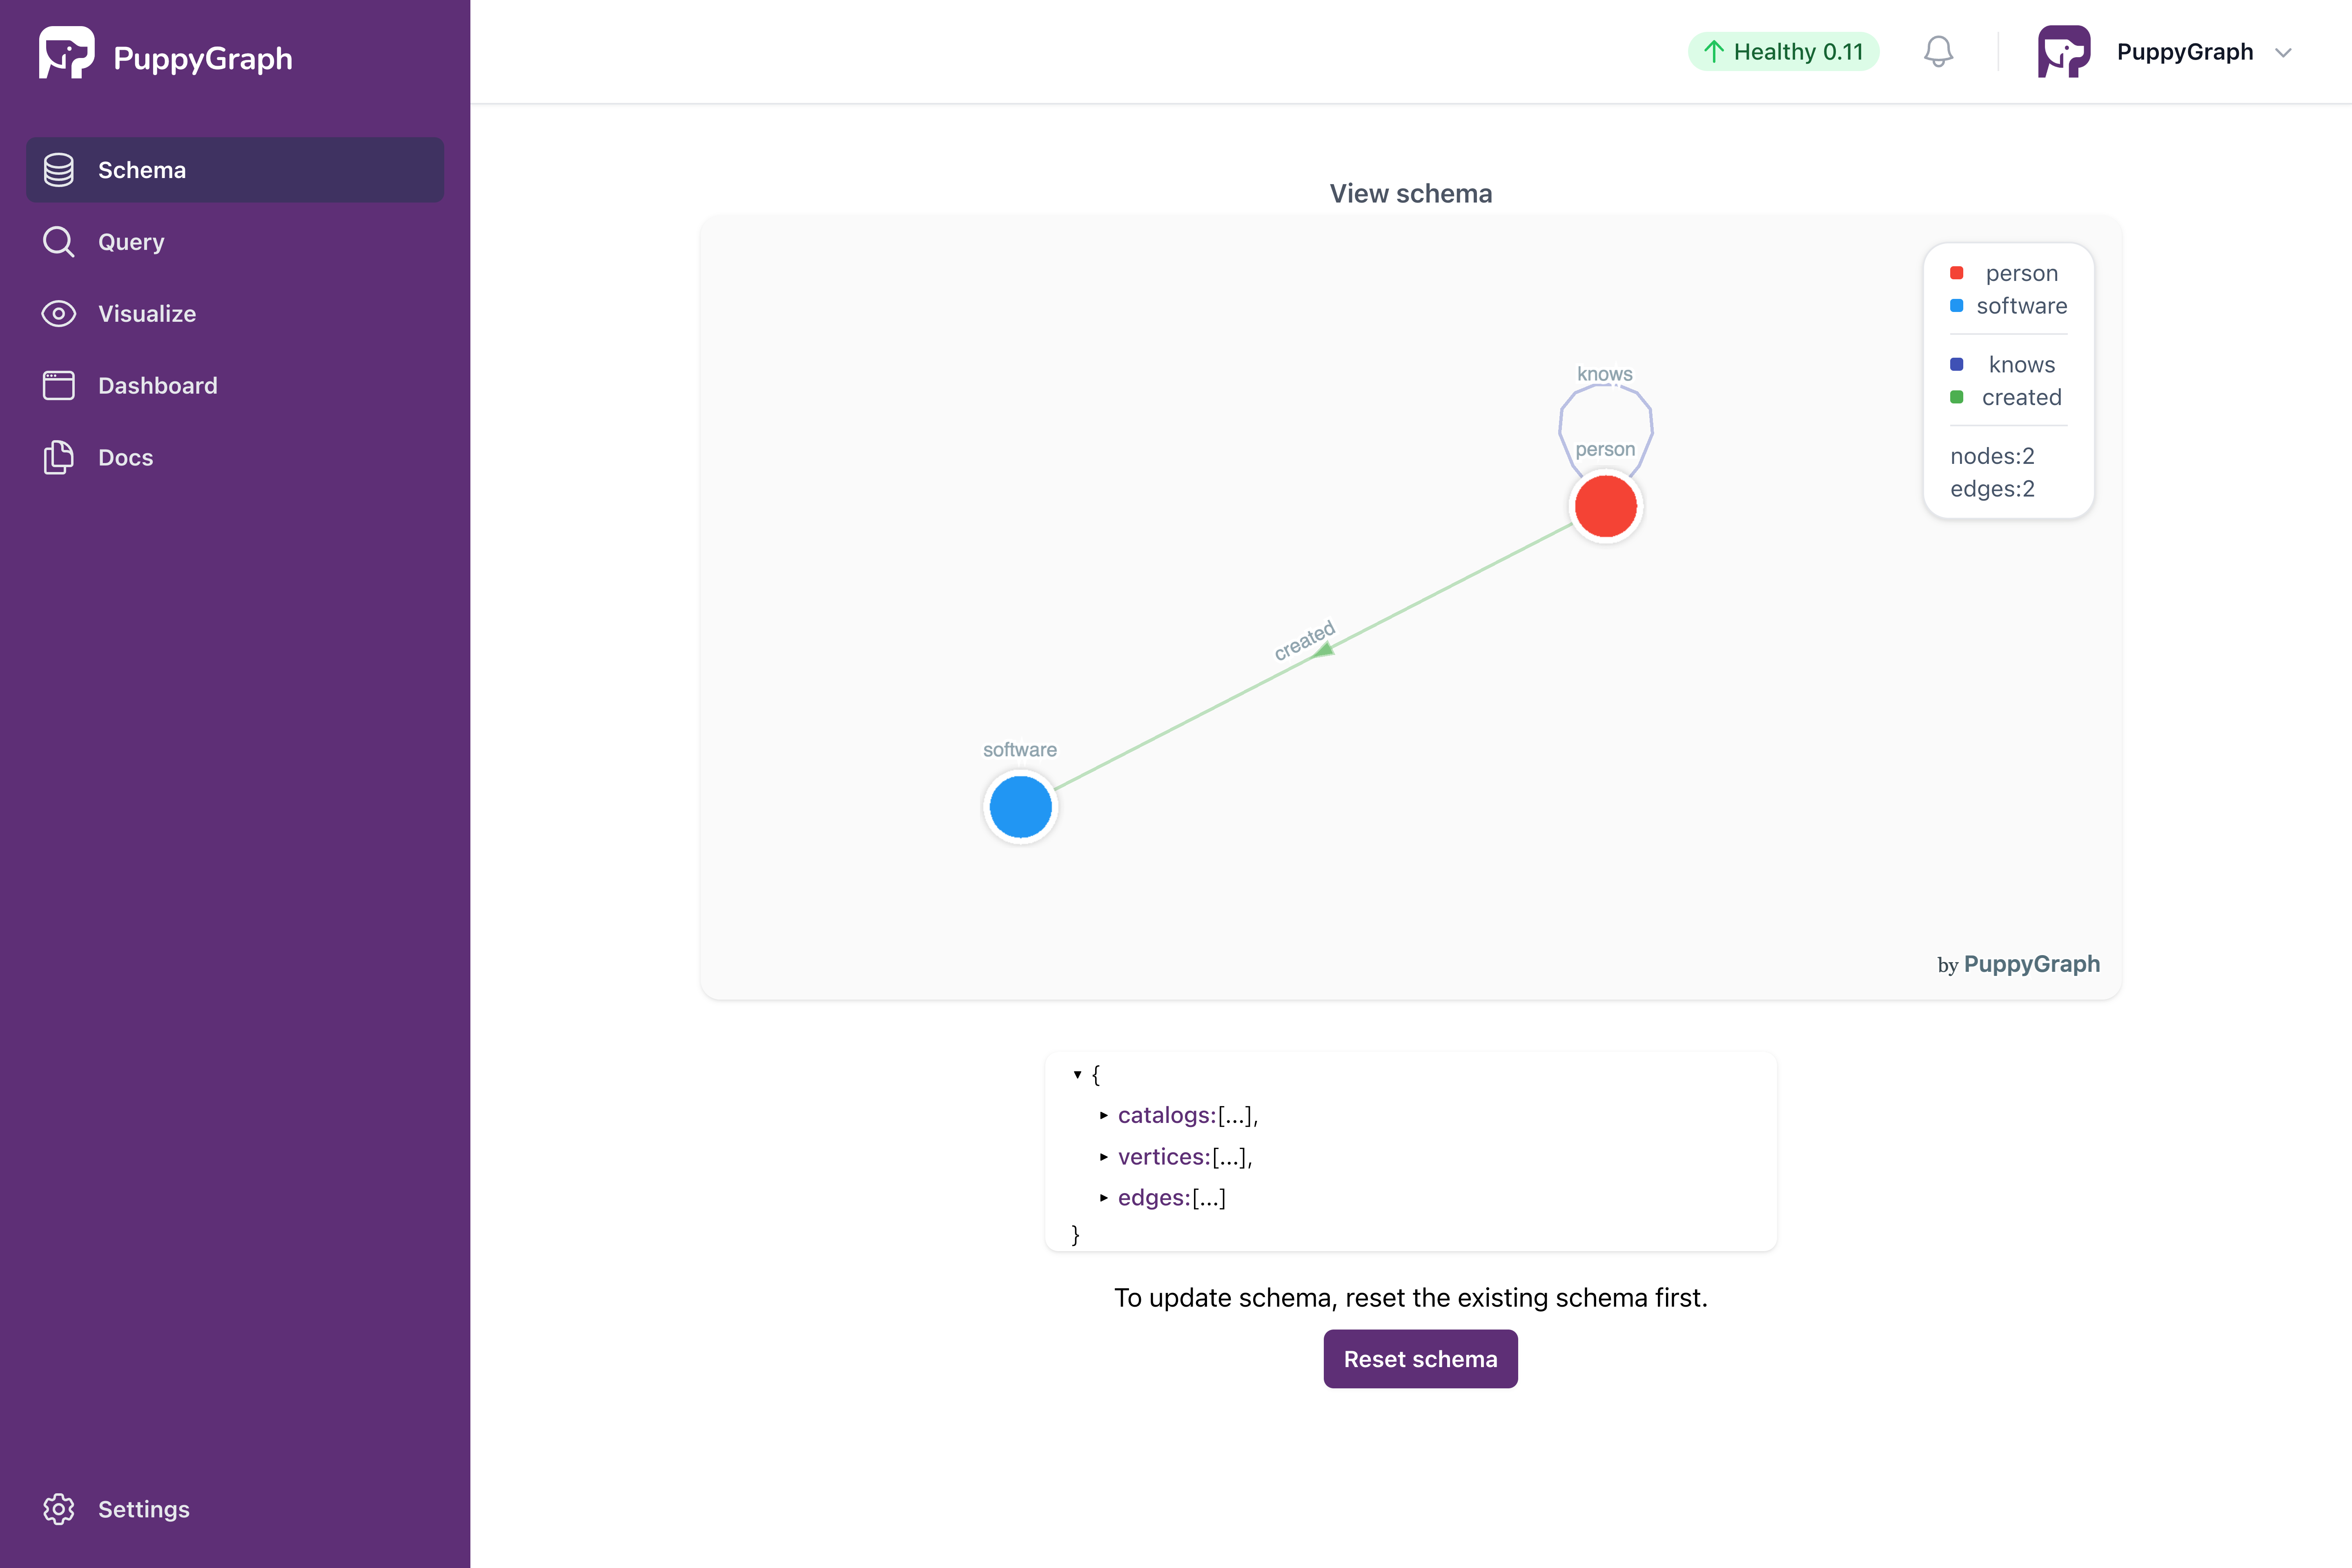Viewport: 2352px width, 1568px height.
Task: Open the PuppyGraph account dropdown chevron
Action: point(2283,53)
